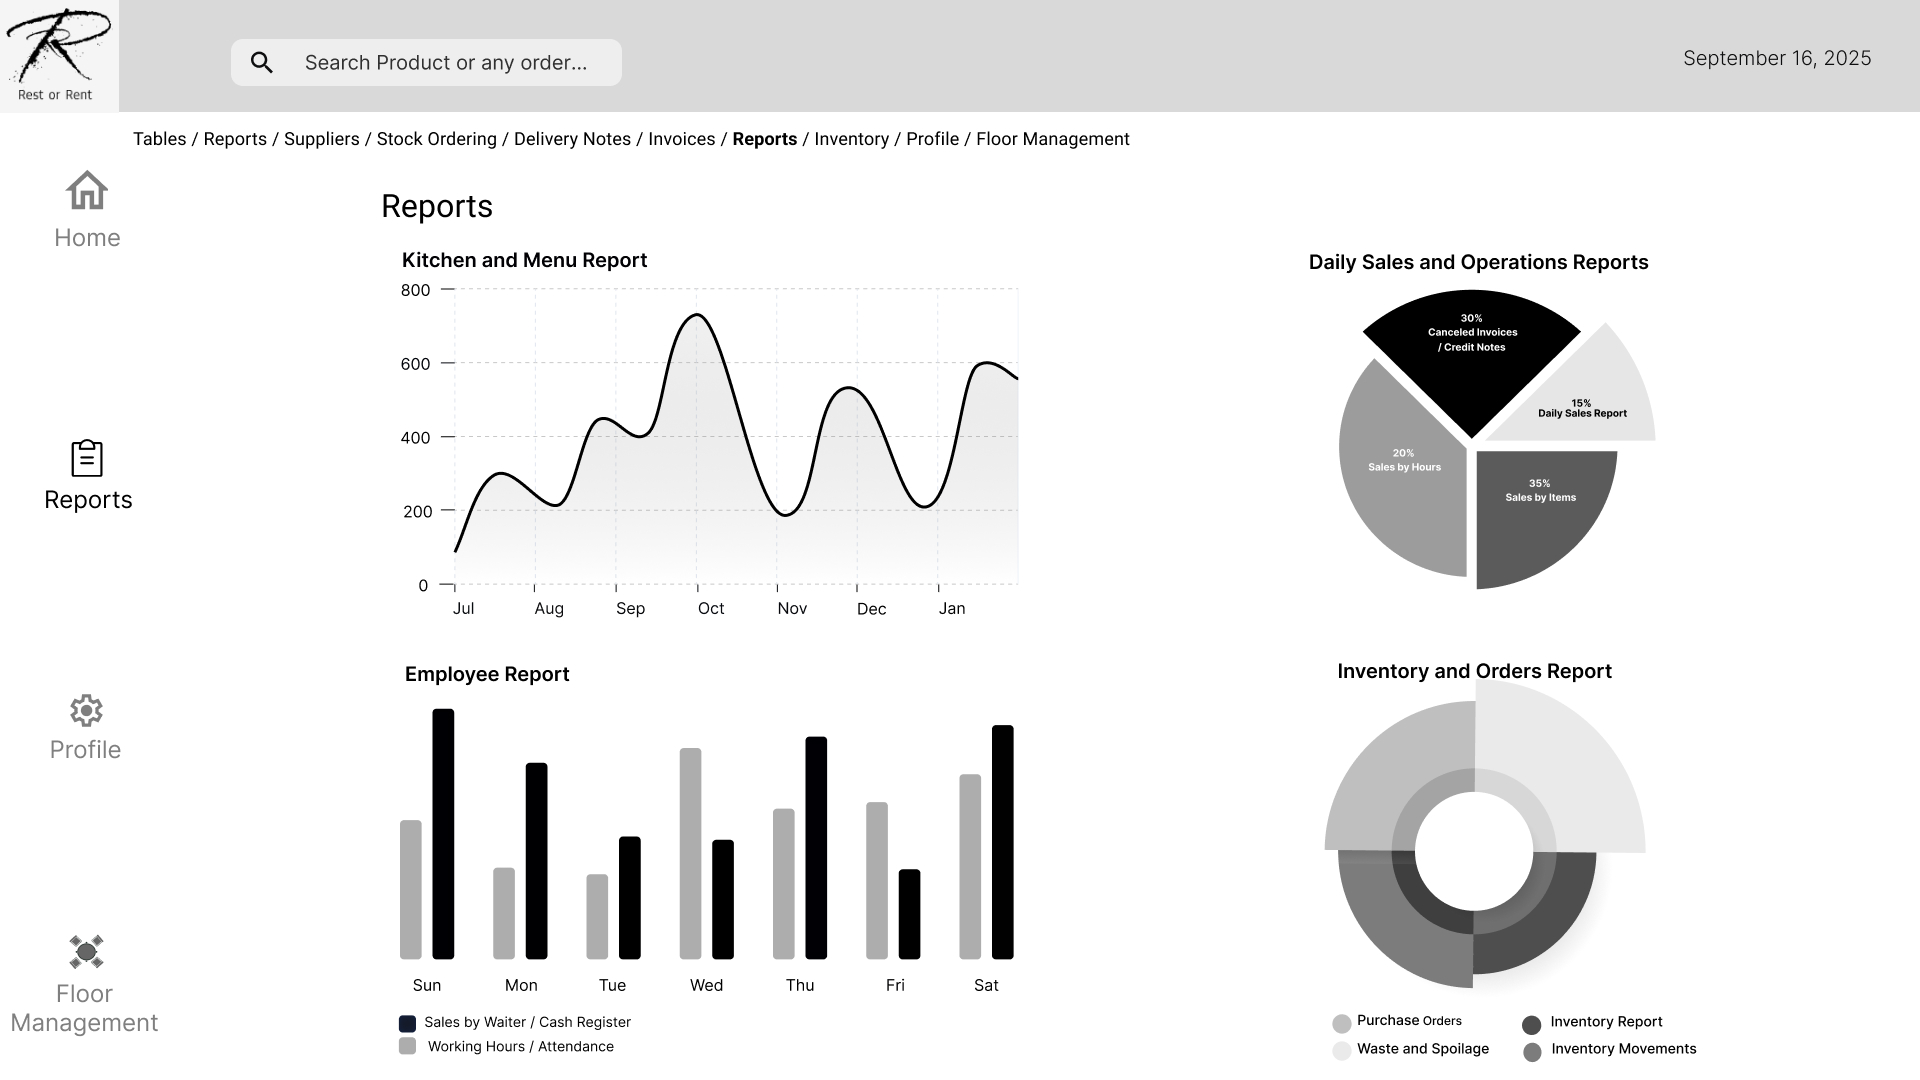1920x1080 pixels.
Task: Click the Inventory Movements legend dot
Action: coord(1532,1052)
